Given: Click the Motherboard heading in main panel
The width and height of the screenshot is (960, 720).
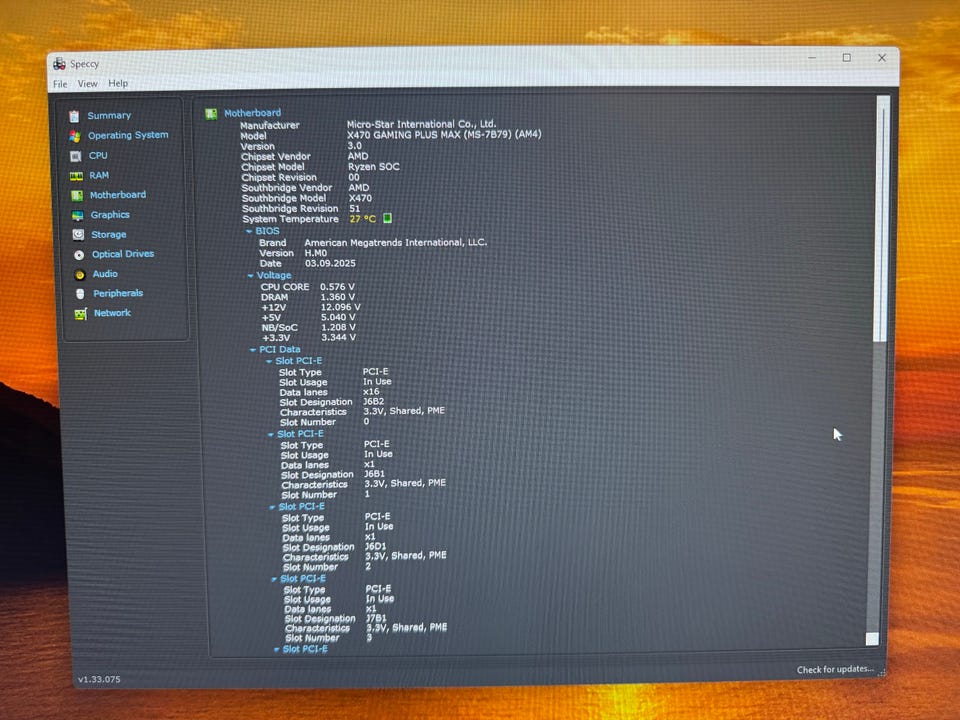Looking at the screenshot, I should [252, 113].
